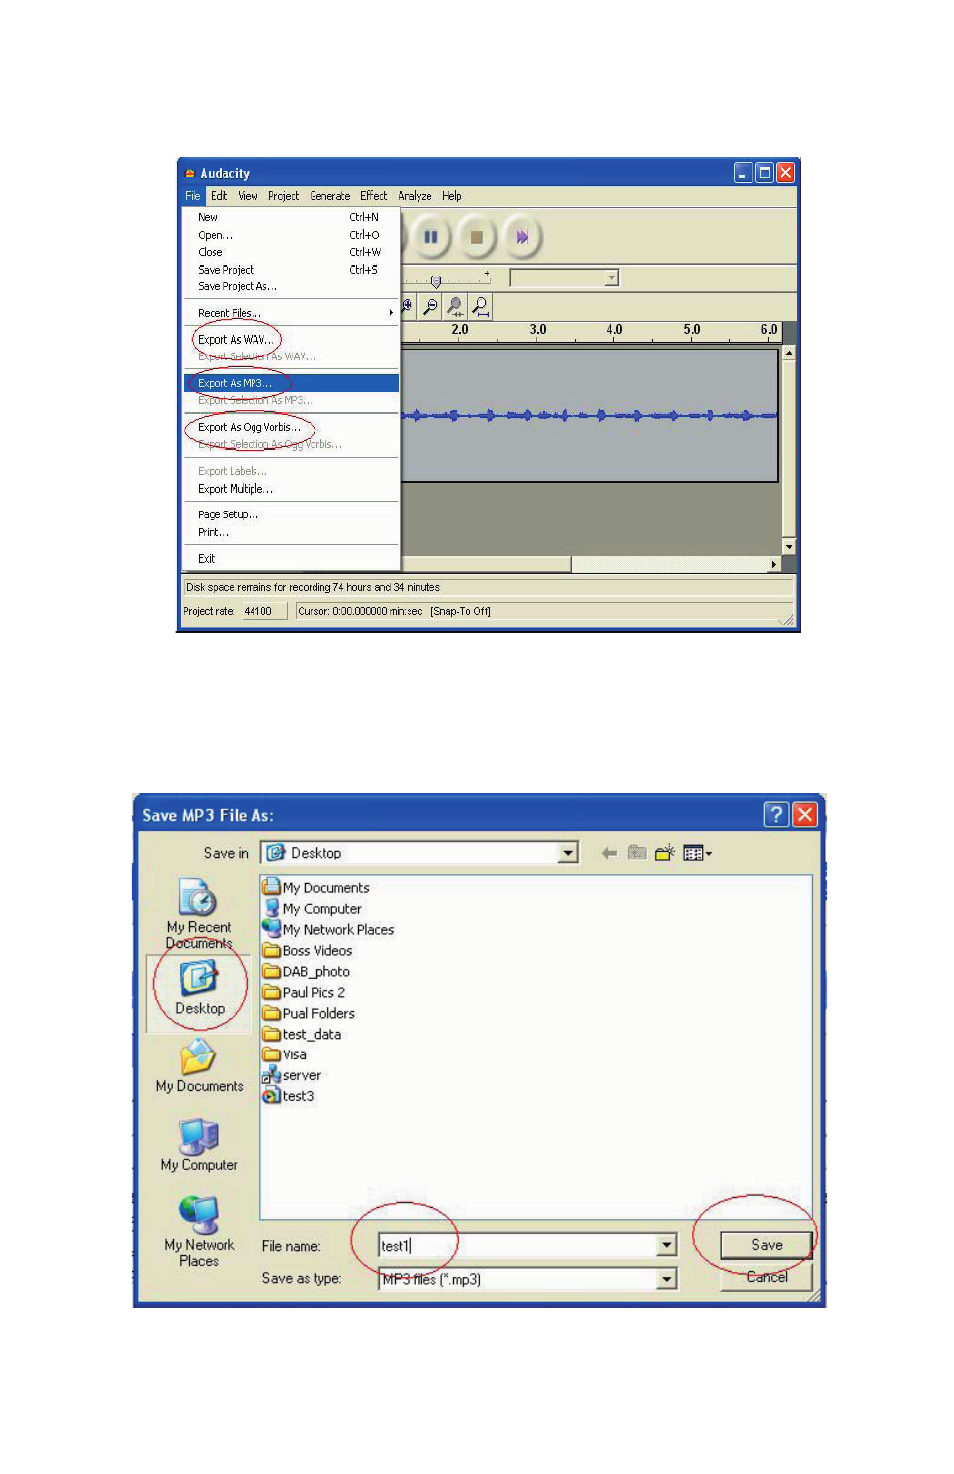Click the Create New Folder icon
The image size is (954, 1474).
click(665, 853)
